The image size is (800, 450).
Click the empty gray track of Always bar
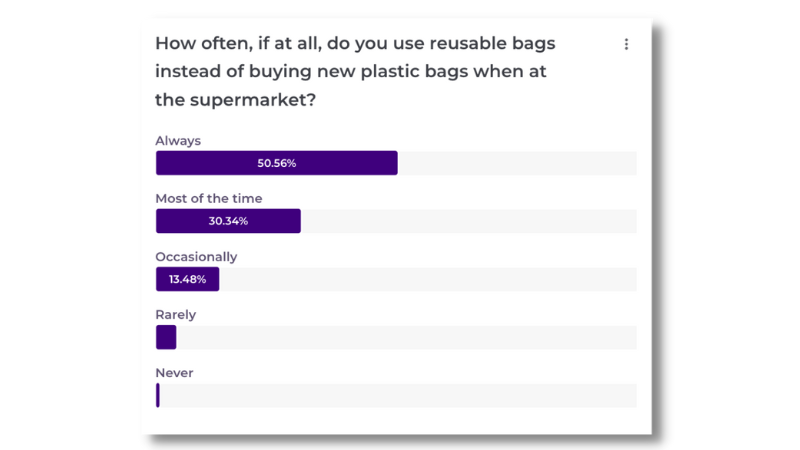click(517, 163)
